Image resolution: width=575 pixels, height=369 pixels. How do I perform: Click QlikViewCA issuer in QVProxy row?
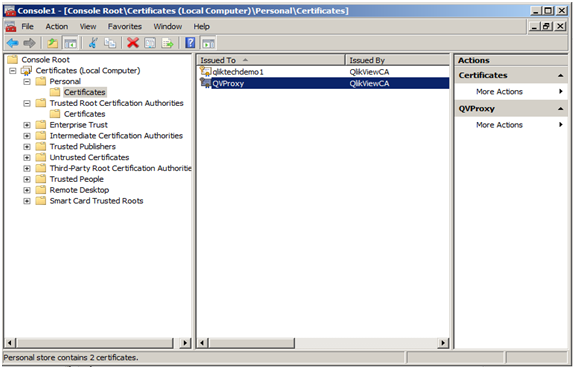pyautogui.click(x=369, y=83)
